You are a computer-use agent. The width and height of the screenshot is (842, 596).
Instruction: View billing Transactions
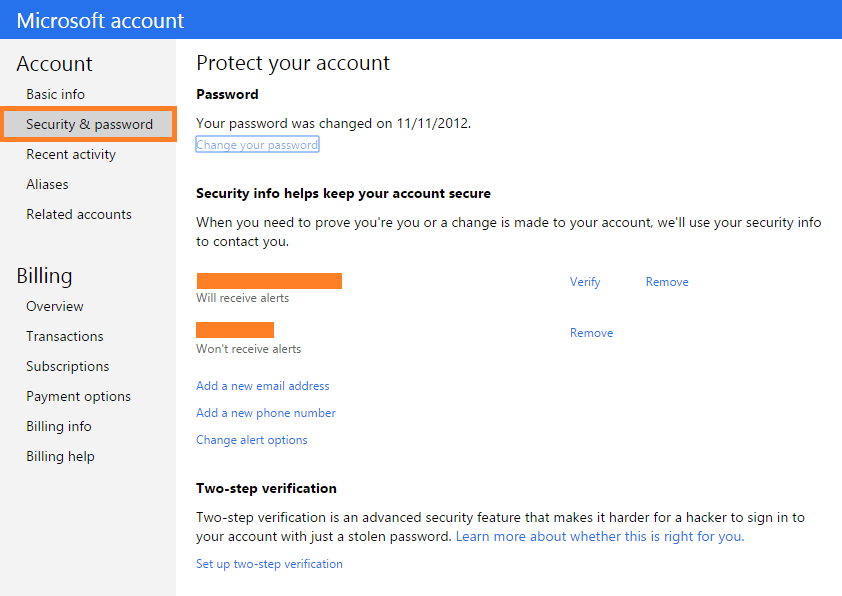pos(64,337)
